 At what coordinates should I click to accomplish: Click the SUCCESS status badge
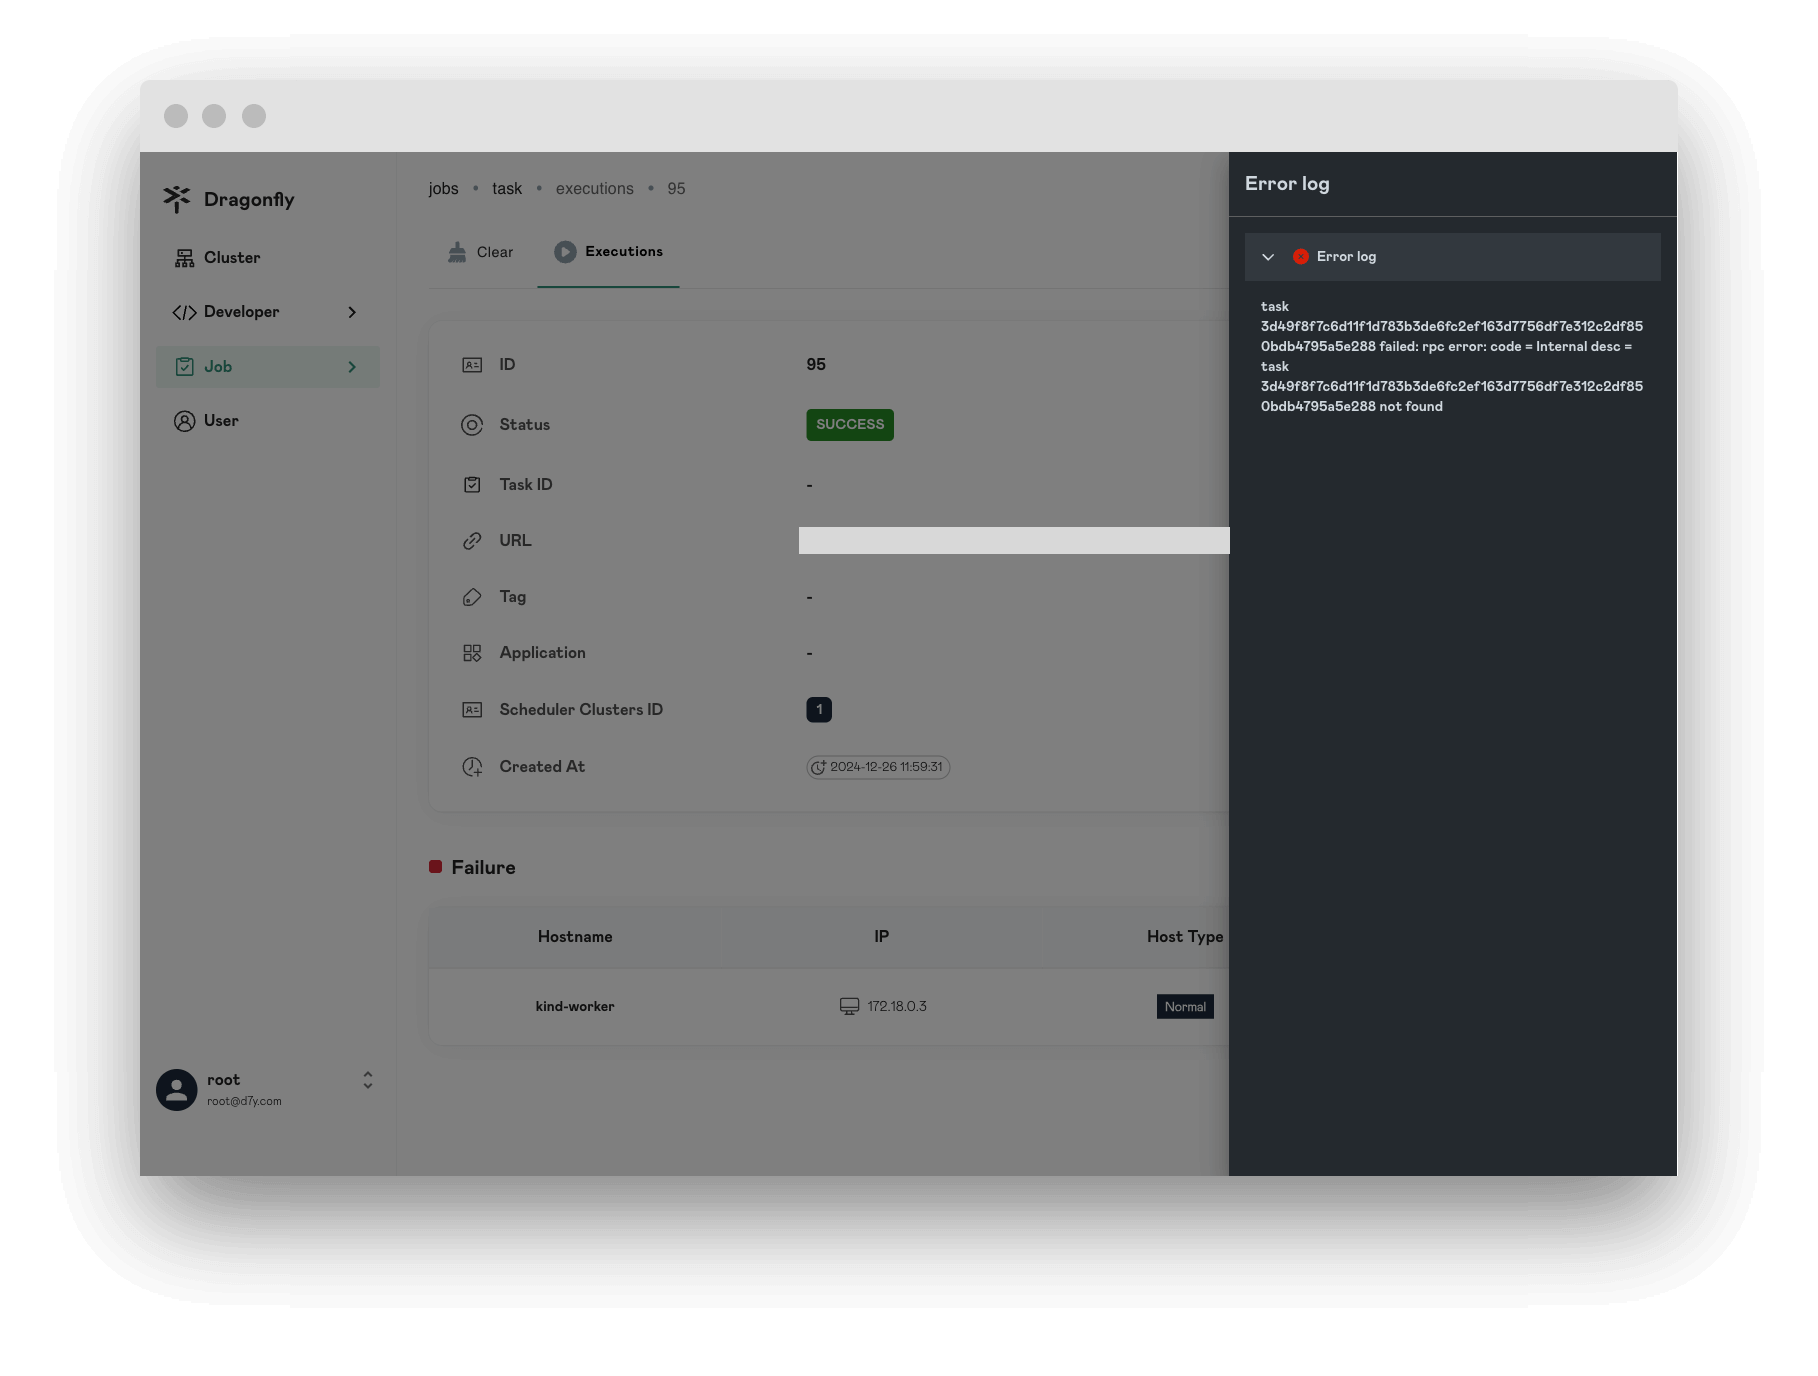(850, 425)
